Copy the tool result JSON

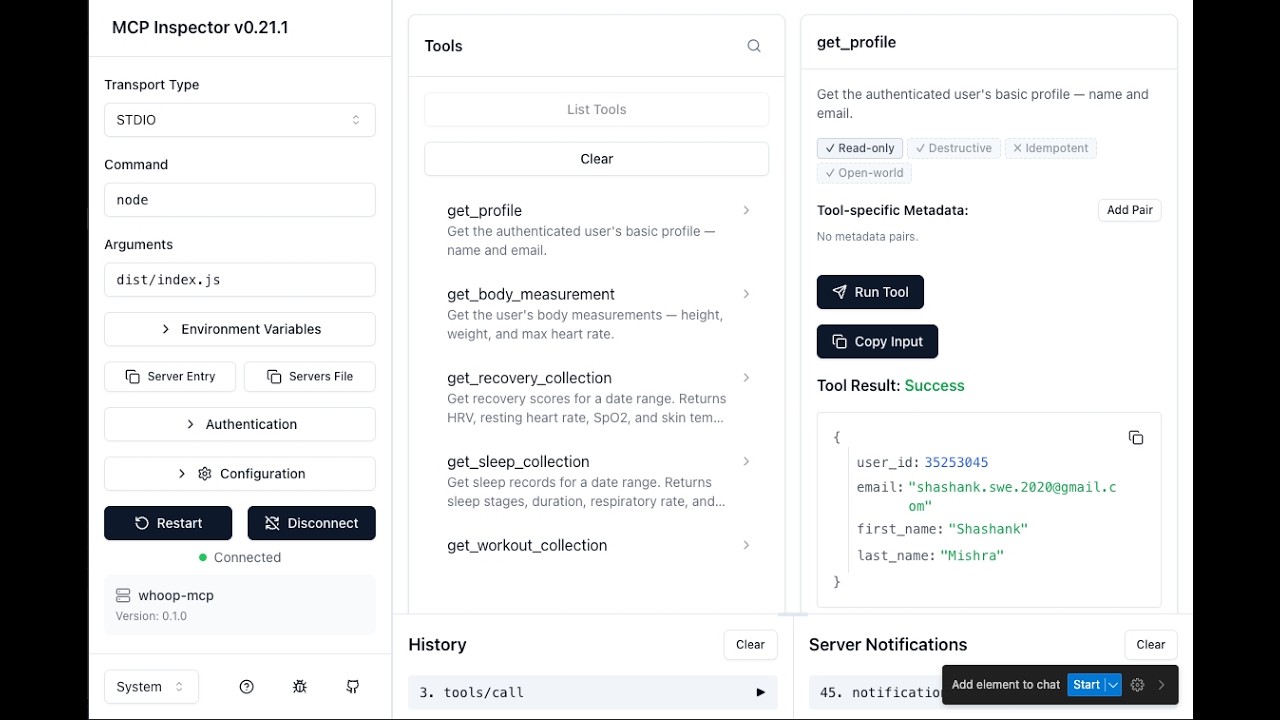click(x=1136, y=438)
